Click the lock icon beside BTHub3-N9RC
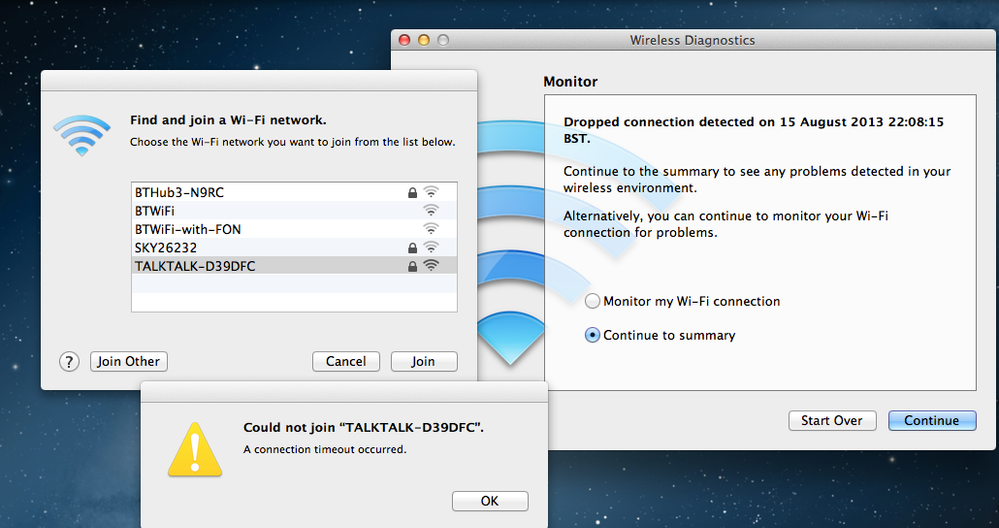 click(412, 192)
